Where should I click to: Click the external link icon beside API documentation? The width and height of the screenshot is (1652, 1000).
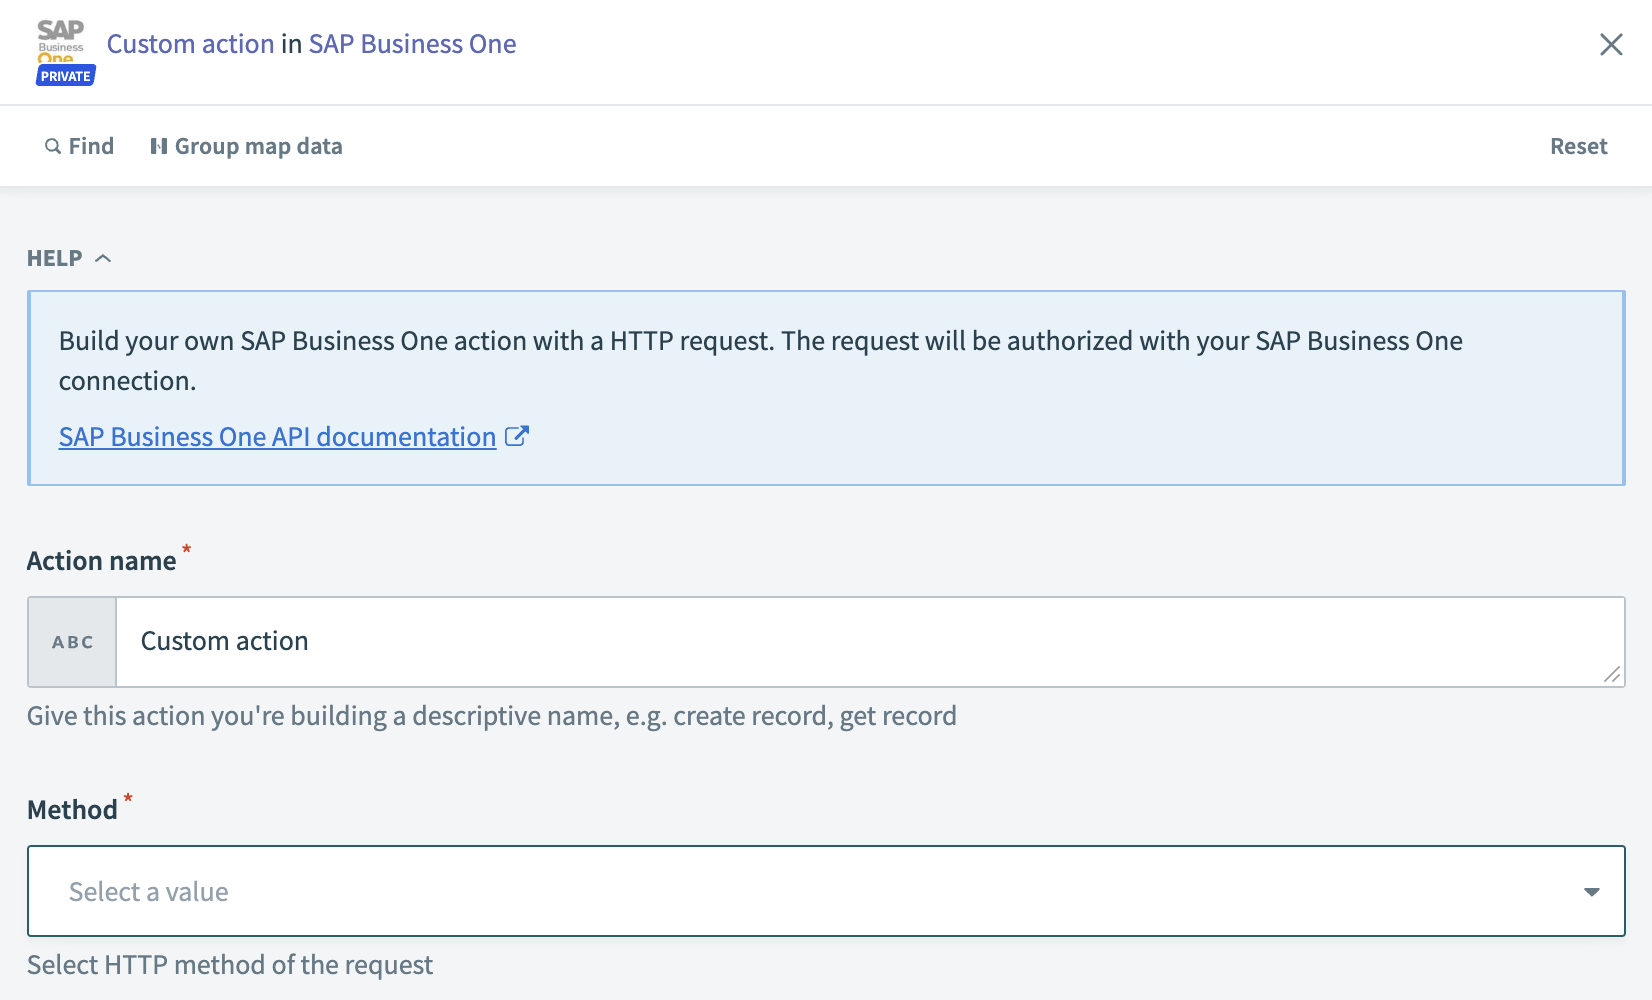517,436
